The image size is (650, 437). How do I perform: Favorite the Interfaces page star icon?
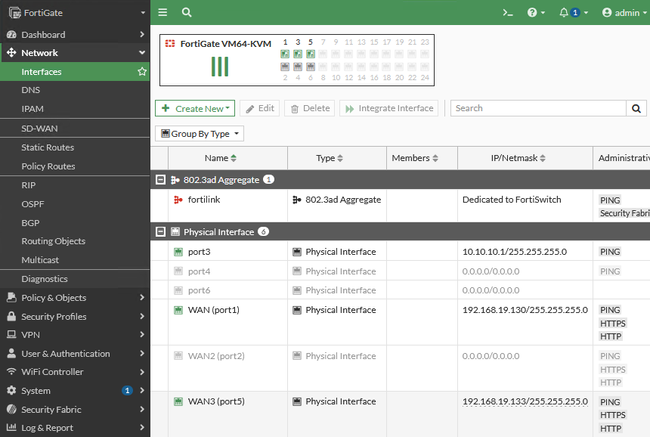(142, 72)
